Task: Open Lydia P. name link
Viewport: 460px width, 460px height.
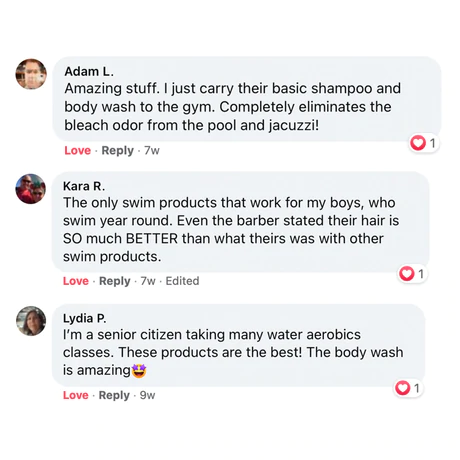Action: (x=85, y=318)
